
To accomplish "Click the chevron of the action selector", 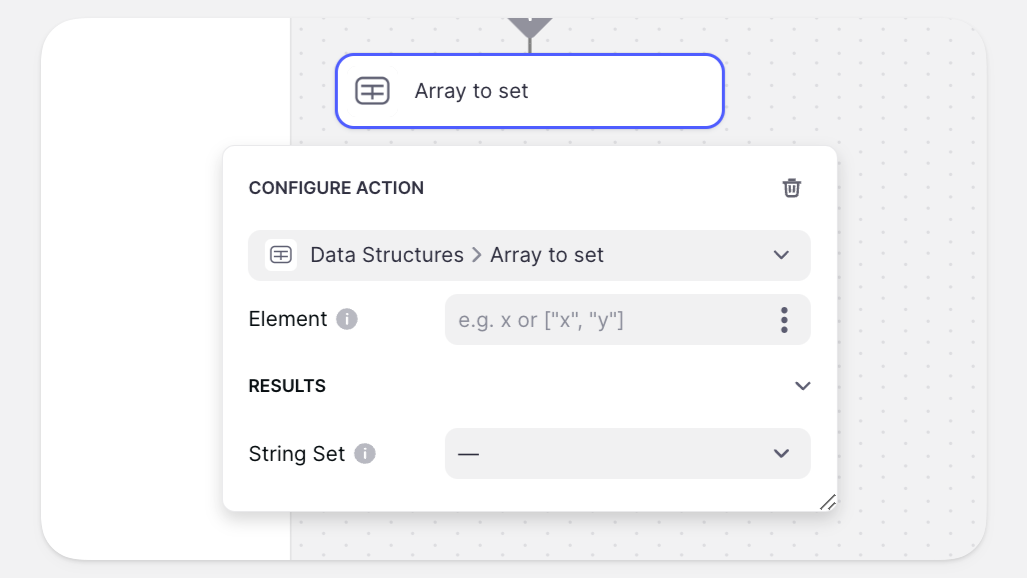I will pos(782,255).
